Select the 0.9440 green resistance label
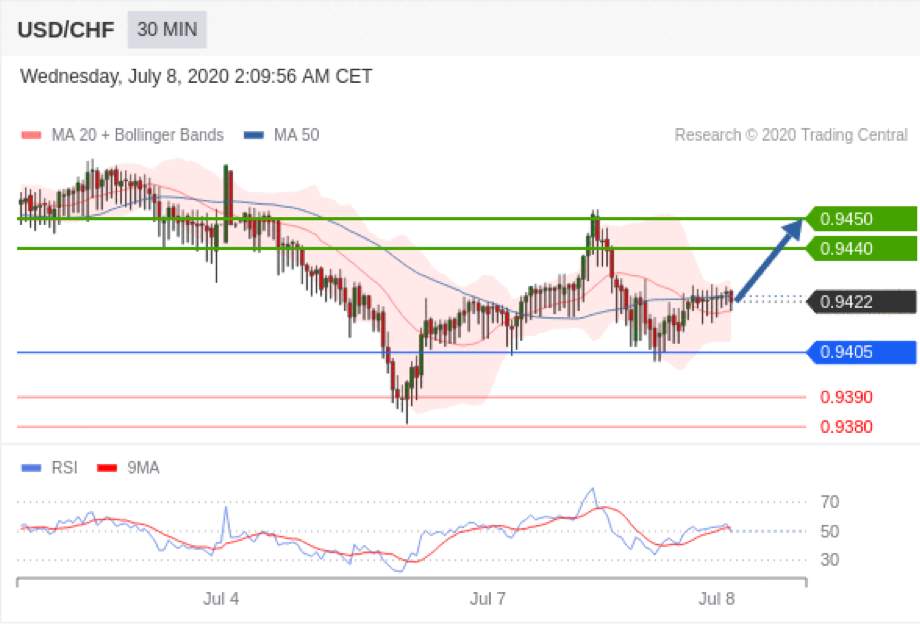The height and width of the screenshot is (625, 920). coord(861,249)
